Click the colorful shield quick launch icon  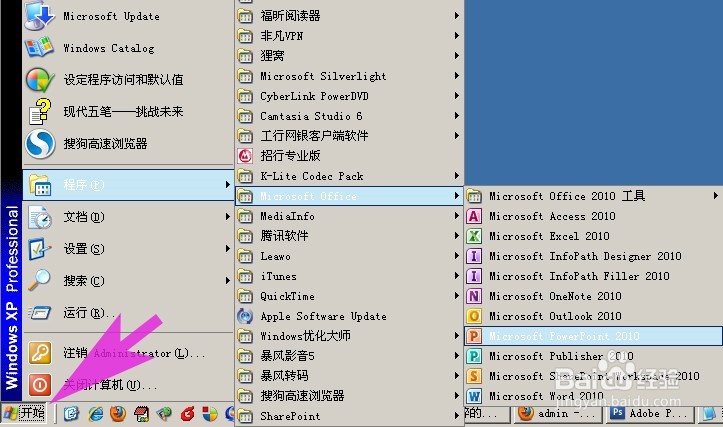tap(210, 414)
